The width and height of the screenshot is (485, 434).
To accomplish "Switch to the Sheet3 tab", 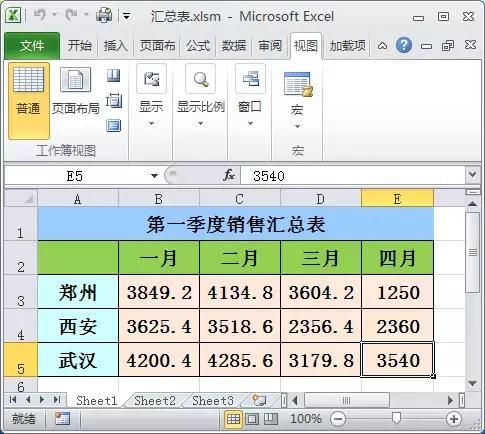I will click(x=213, y=400).
